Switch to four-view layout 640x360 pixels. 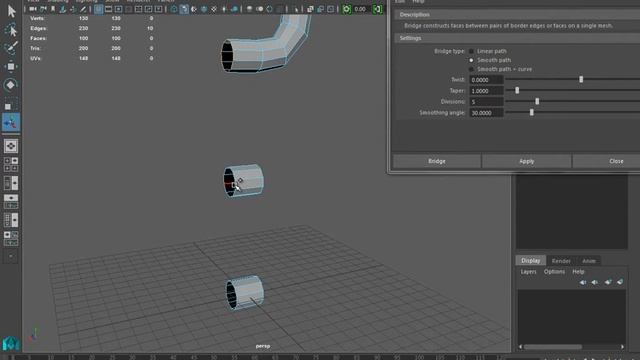[11, 164]
